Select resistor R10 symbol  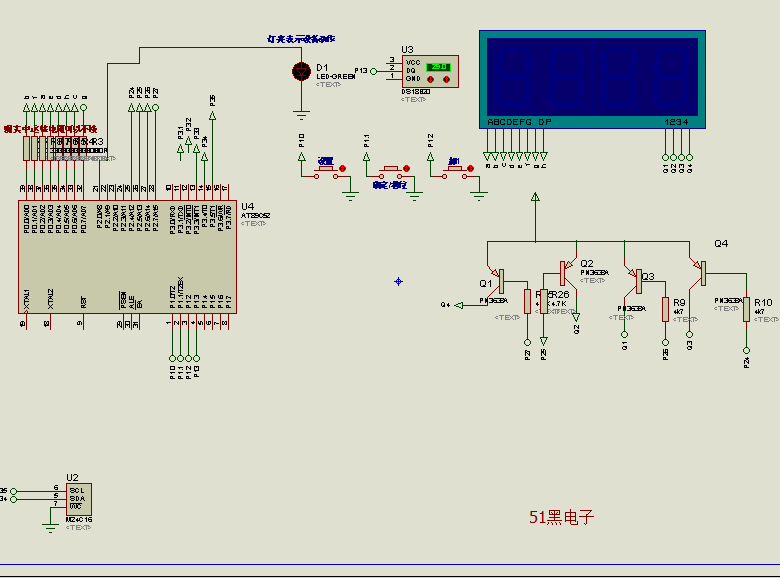point(746,309)
